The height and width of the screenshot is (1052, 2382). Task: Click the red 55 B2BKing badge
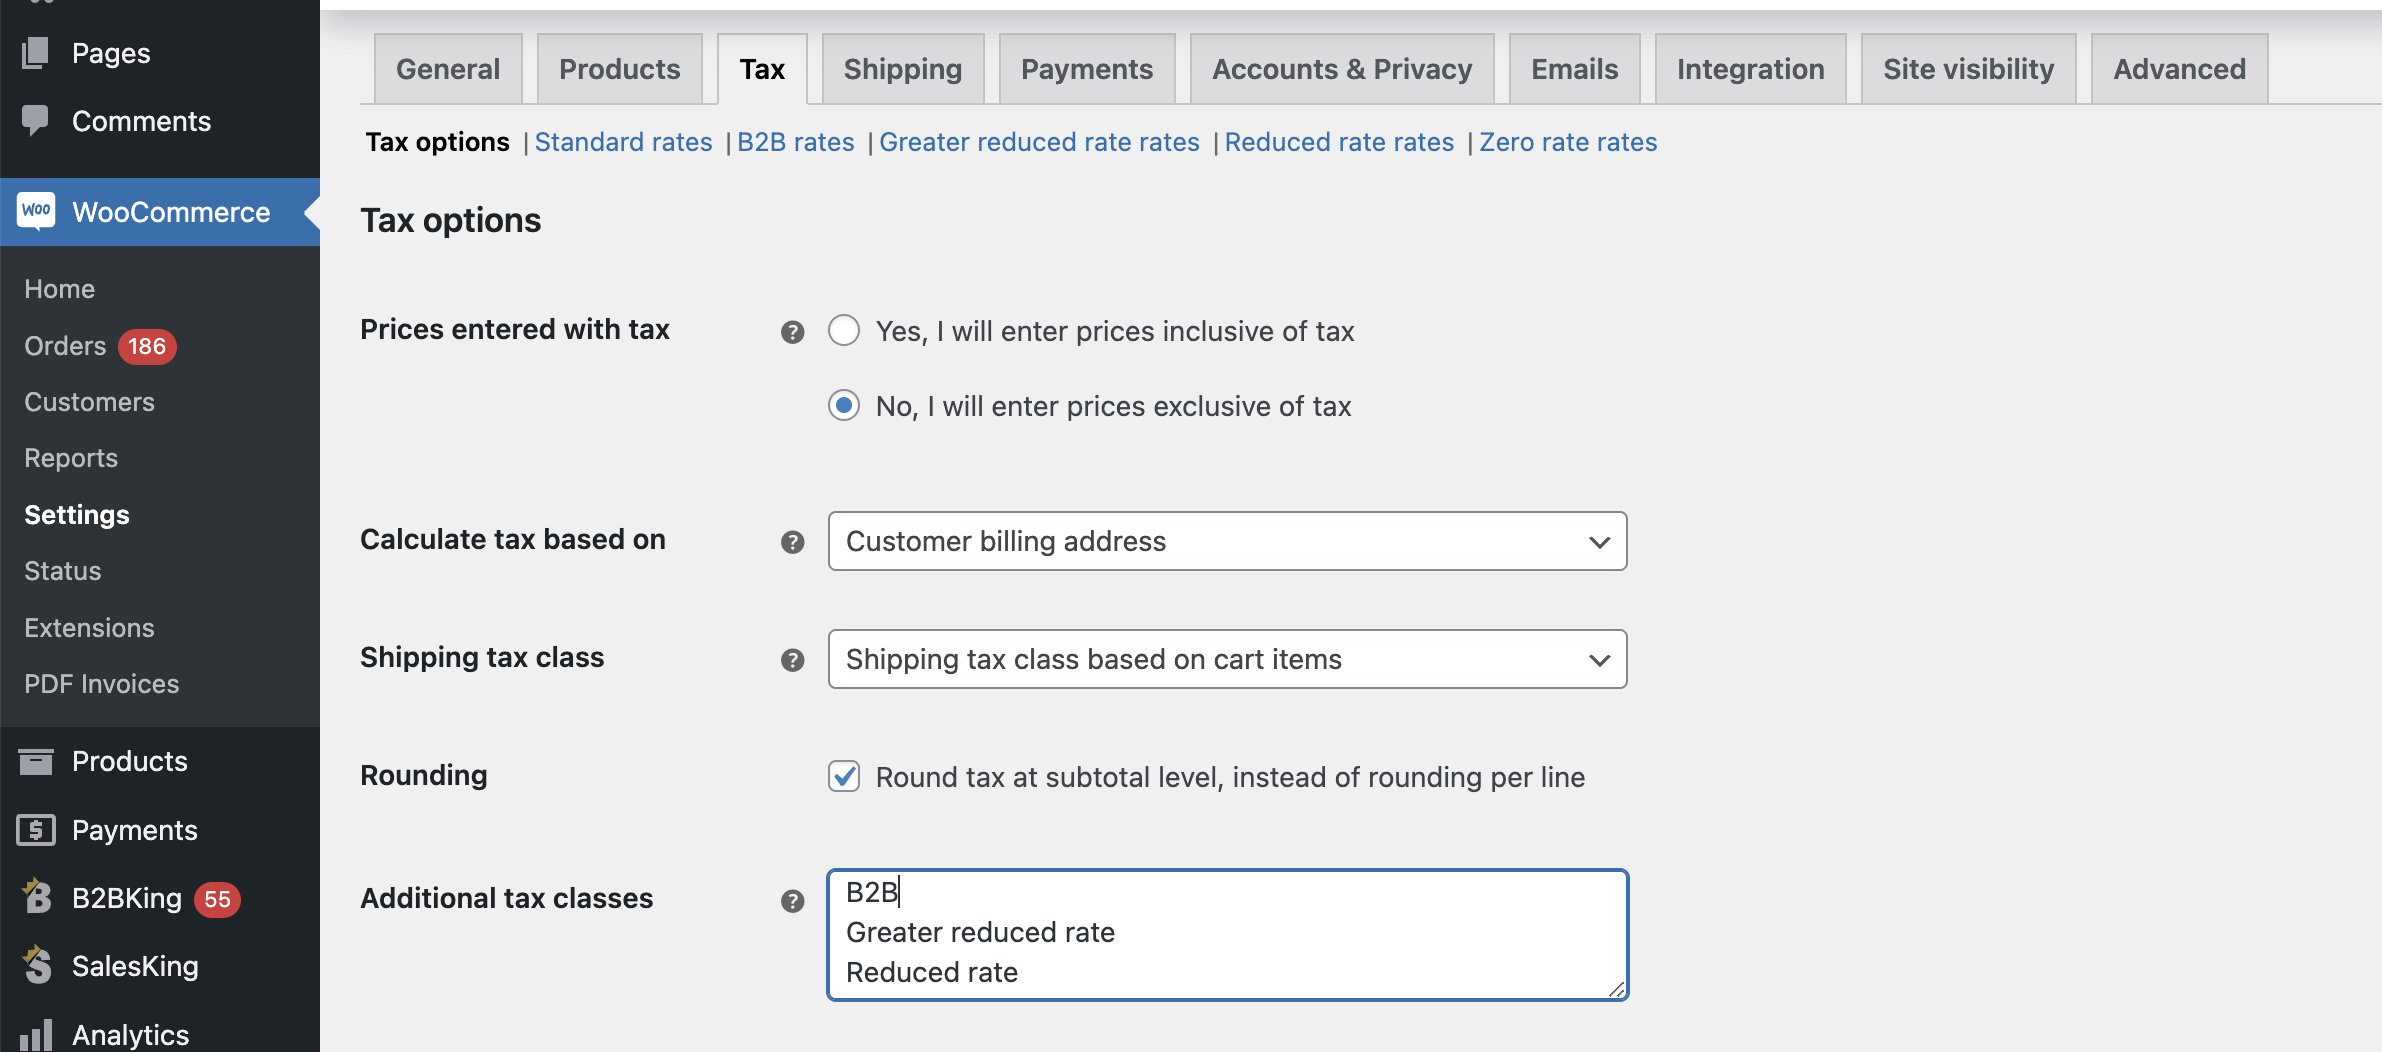(x=217, y=899)
